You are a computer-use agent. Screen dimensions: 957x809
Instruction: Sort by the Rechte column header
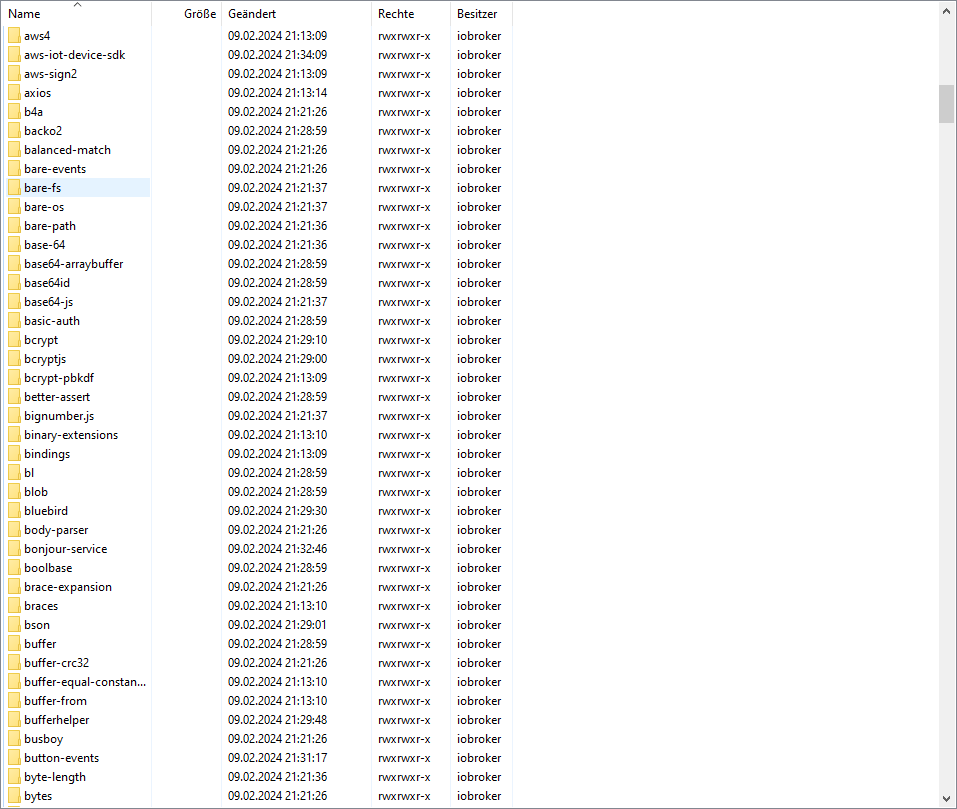point(410,13)
